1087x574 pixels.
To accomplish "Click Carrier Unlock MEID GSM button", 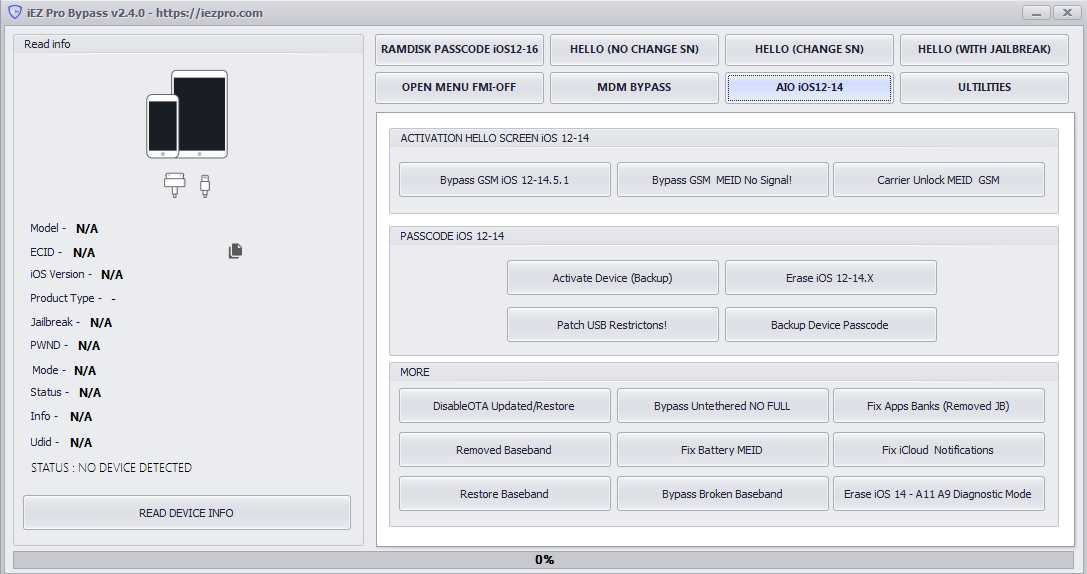I will [939, 180].
